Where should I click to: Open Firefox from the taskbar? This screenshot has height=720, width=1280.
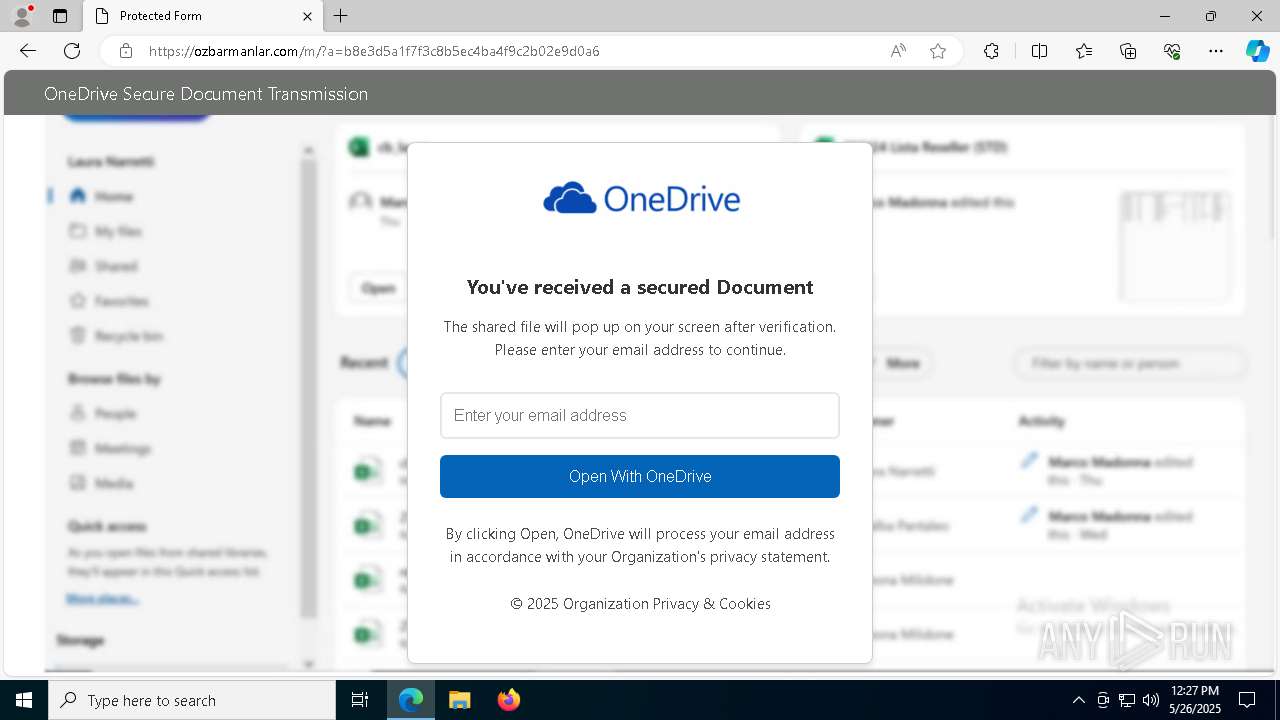pos(508,700)
